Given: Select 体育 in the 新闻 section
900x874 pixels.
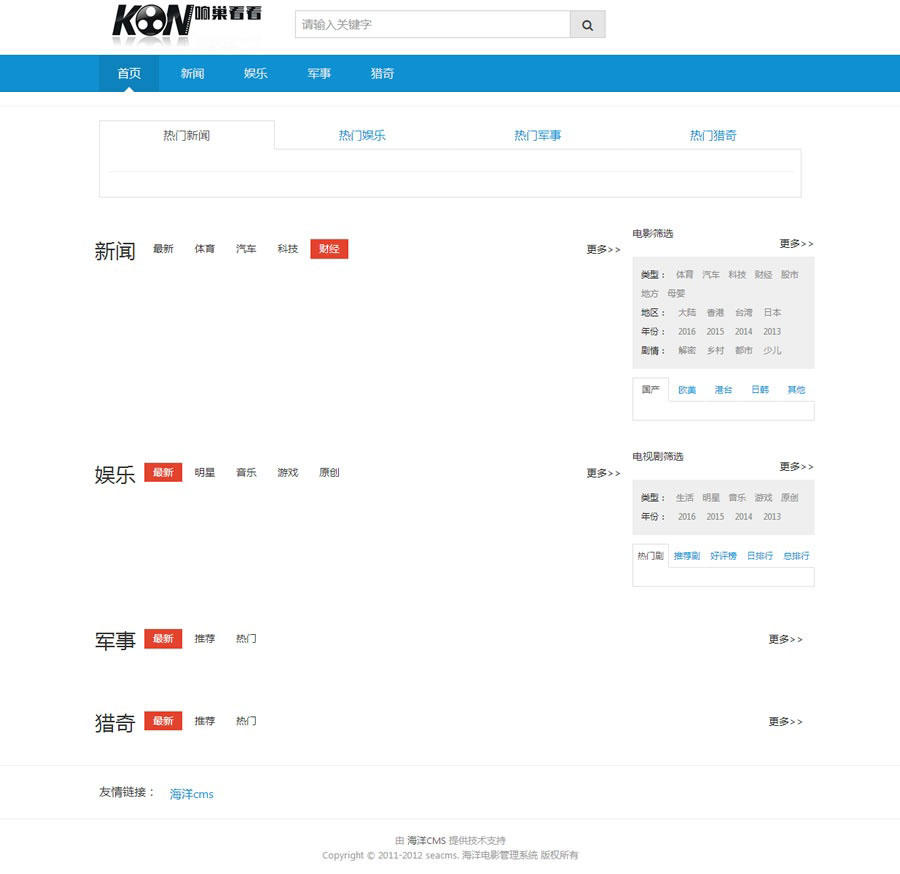Looking at the screenshot, I should point(204,248).
